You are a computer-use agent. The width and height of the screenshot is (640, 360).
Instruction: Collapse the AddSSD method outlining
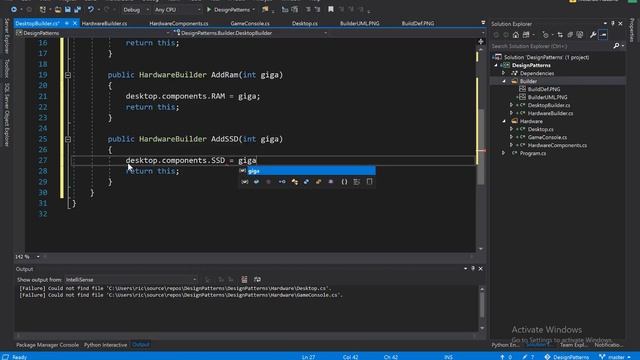pos(68,139)
